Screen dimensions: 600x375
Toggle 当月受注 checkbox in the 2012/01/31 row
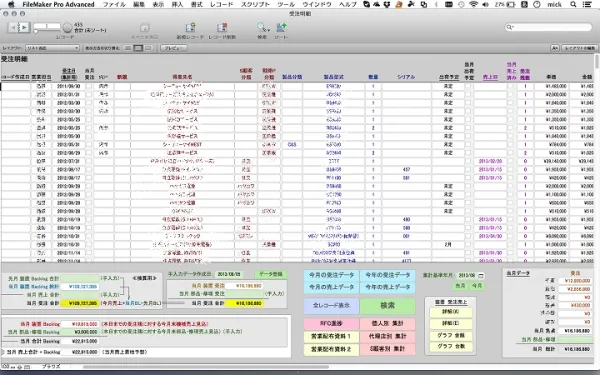click(89, 95)
